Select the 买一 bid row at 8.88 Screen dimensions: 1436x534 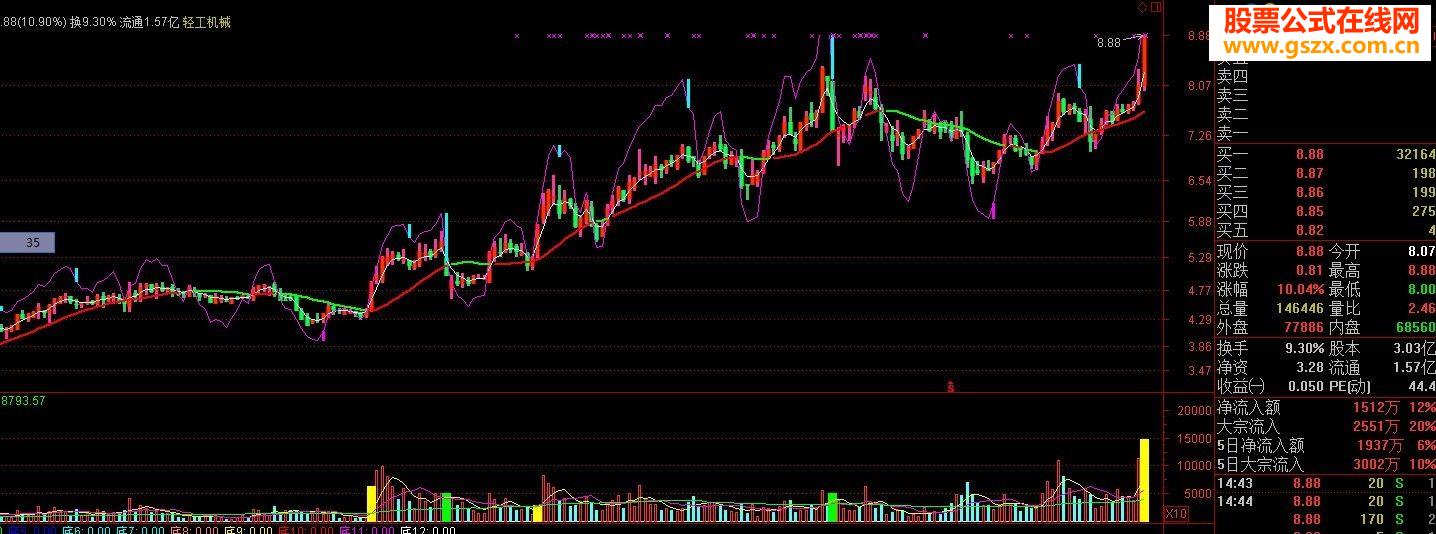(x=1324, y=154)
